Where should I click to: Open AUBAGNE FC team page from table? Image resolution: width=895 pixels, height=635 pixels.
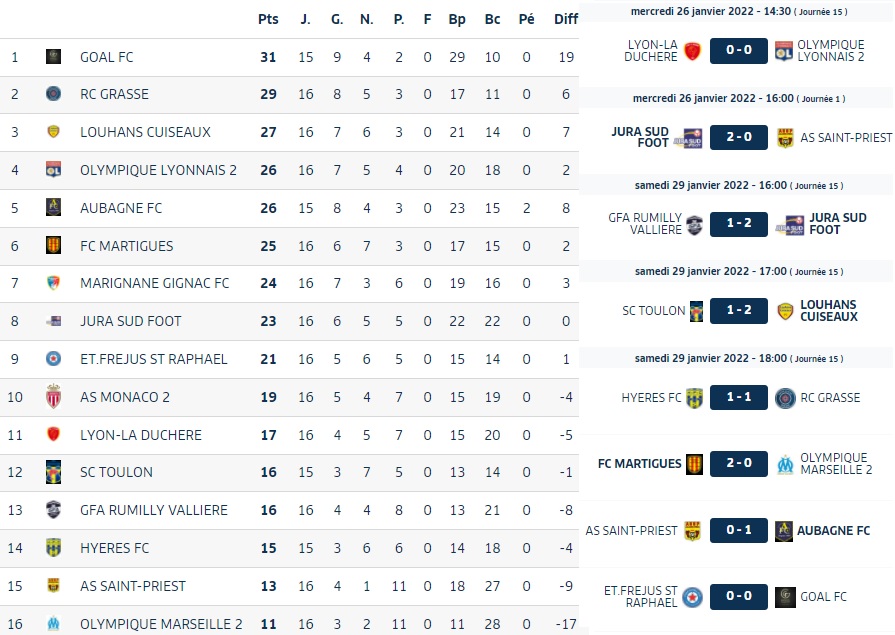point(121,208)
